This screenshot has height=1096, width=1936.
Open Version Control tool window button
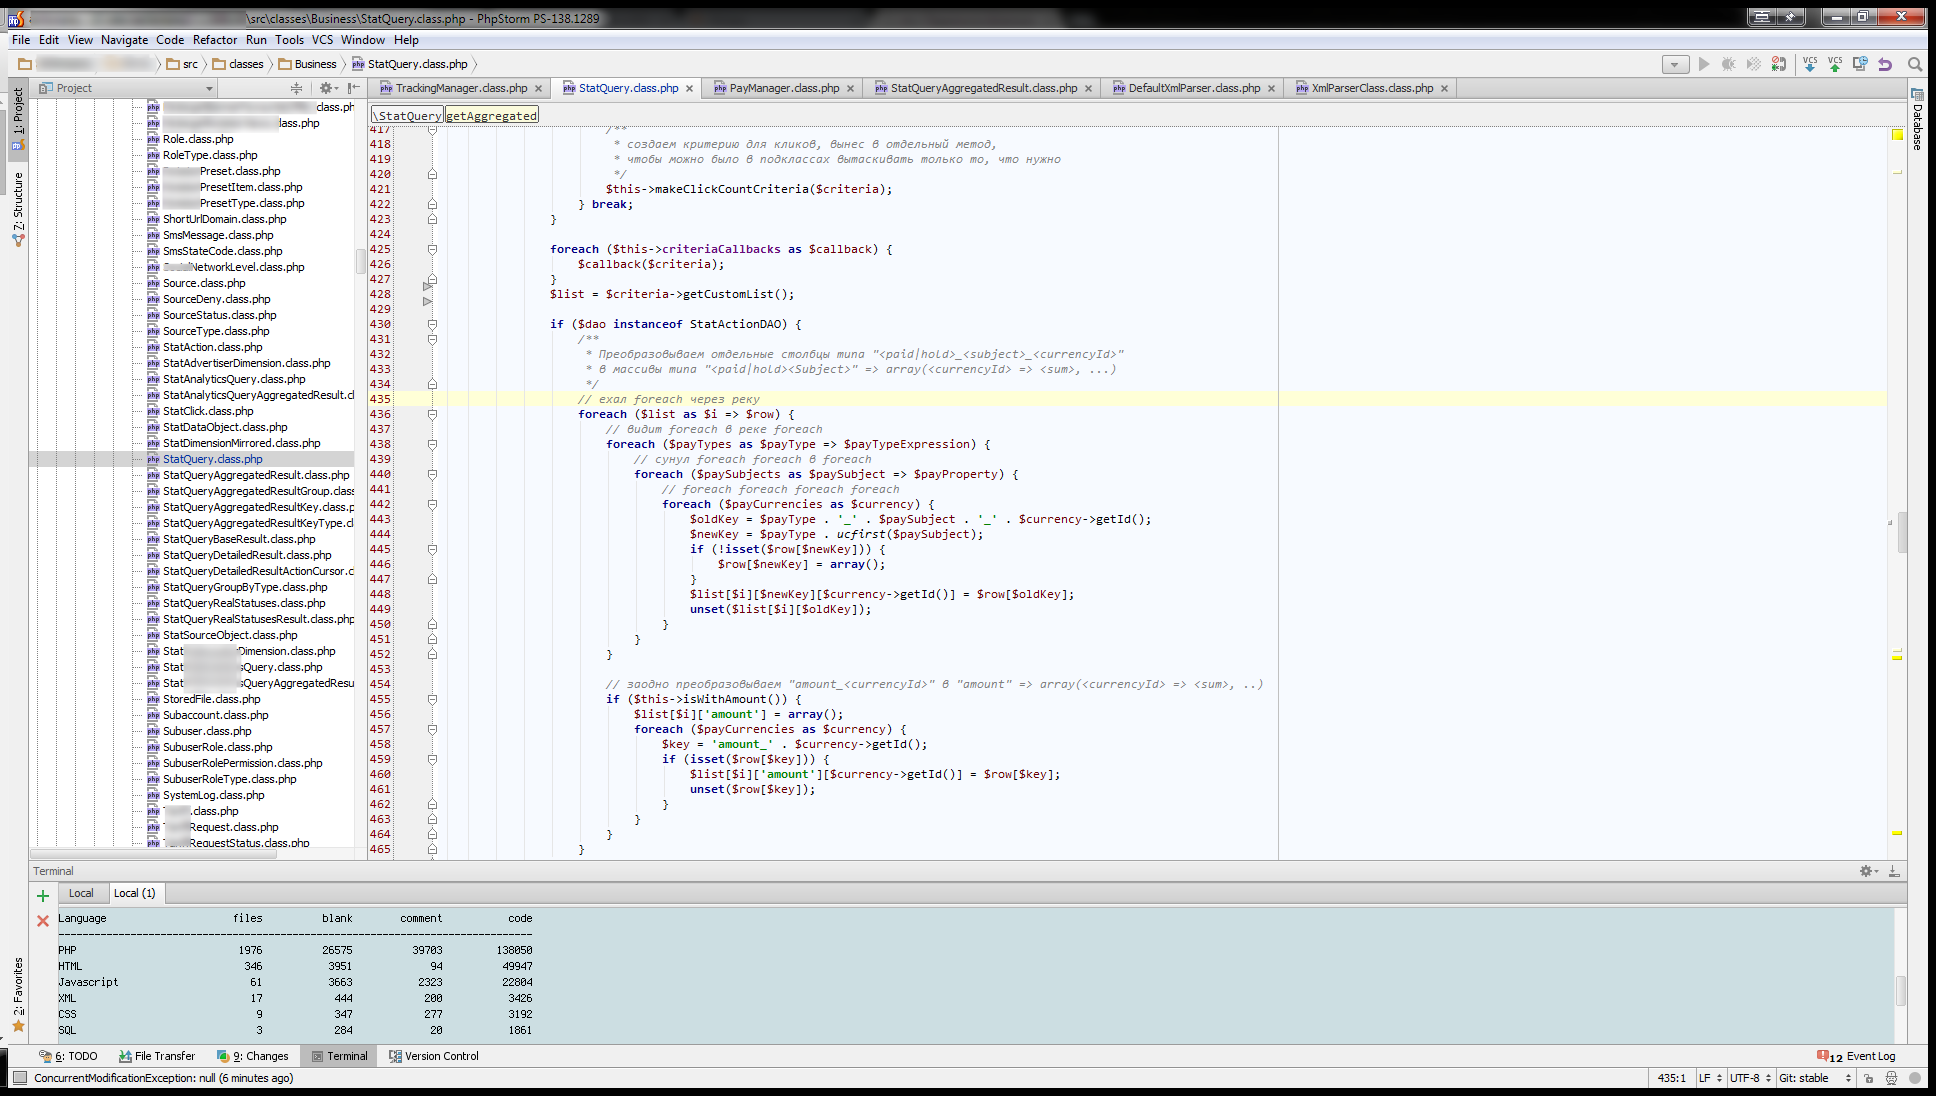433,1056
